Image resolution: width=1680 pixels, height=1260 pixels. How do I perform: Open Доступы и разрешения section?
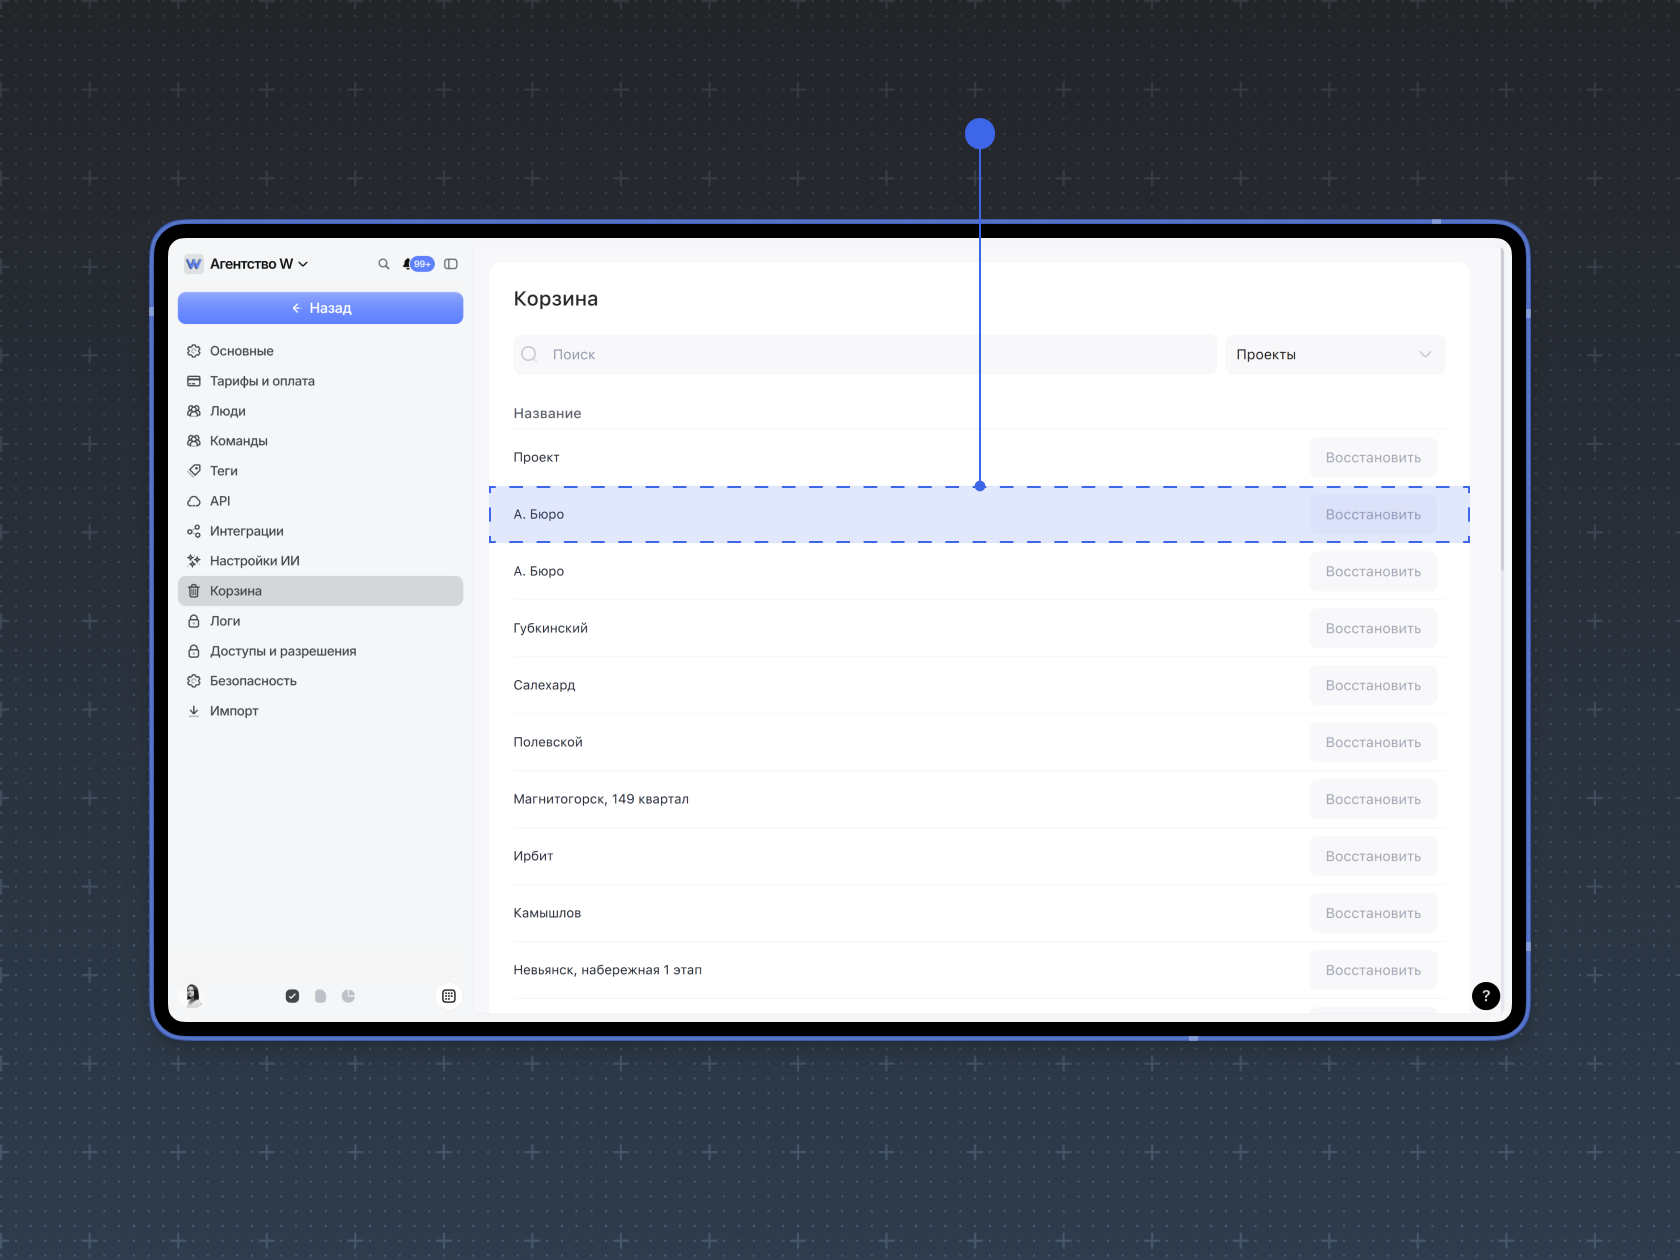(282, 651)
